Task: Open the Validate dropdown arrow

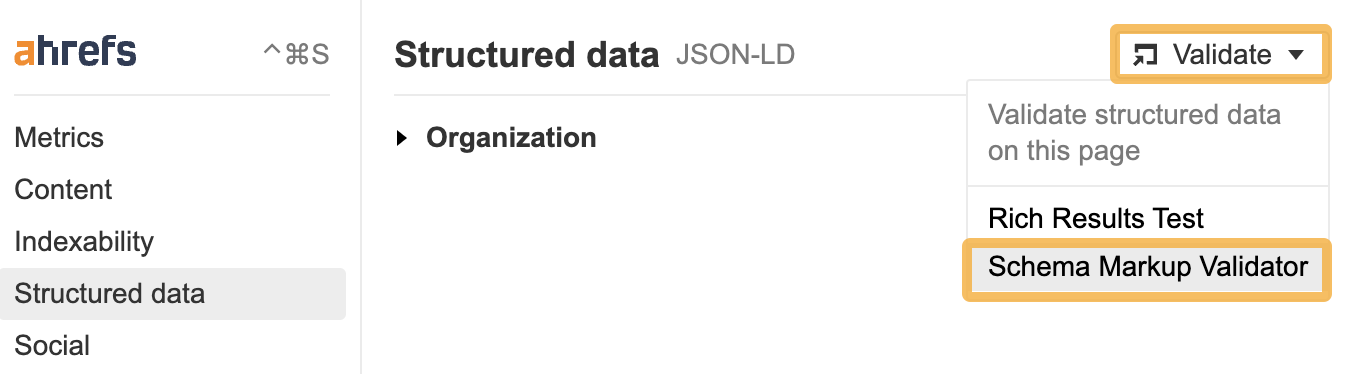Action: tap(1296, 55)
